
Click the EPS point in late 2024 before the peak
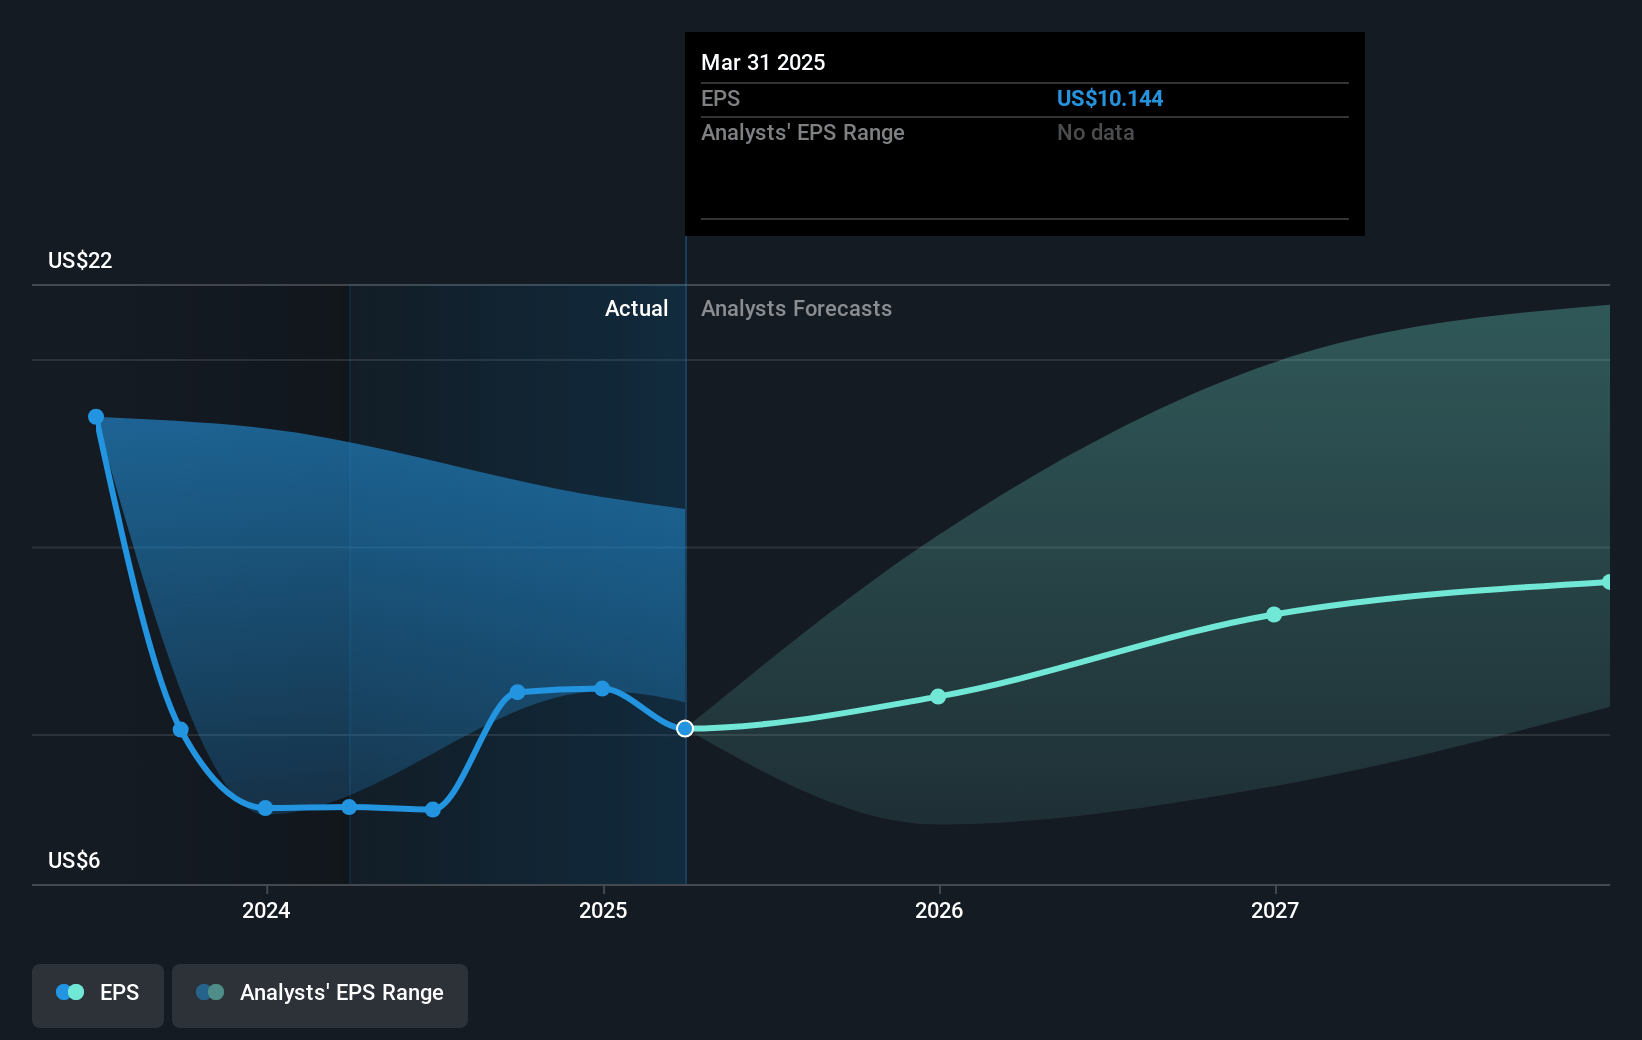[x=518, y=692]
